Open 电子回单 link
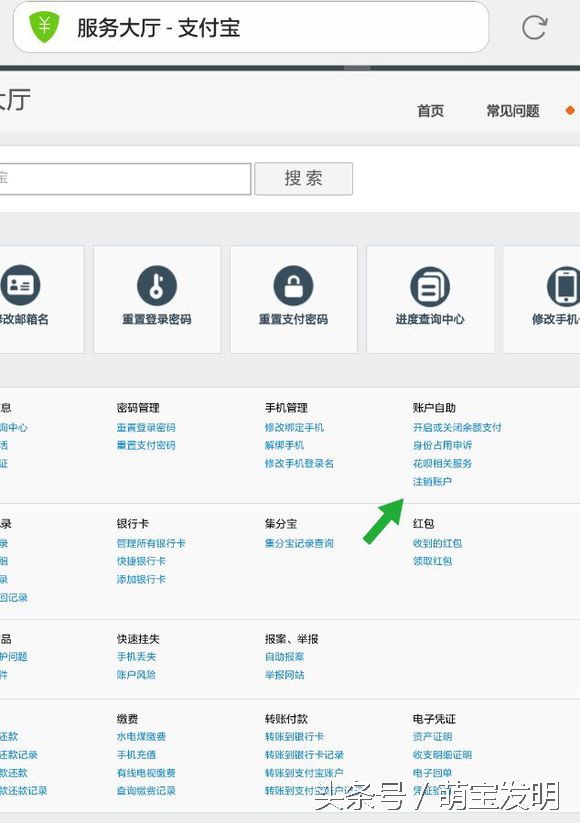This screenshot has width=580, height=823. [x=432, y=773]
